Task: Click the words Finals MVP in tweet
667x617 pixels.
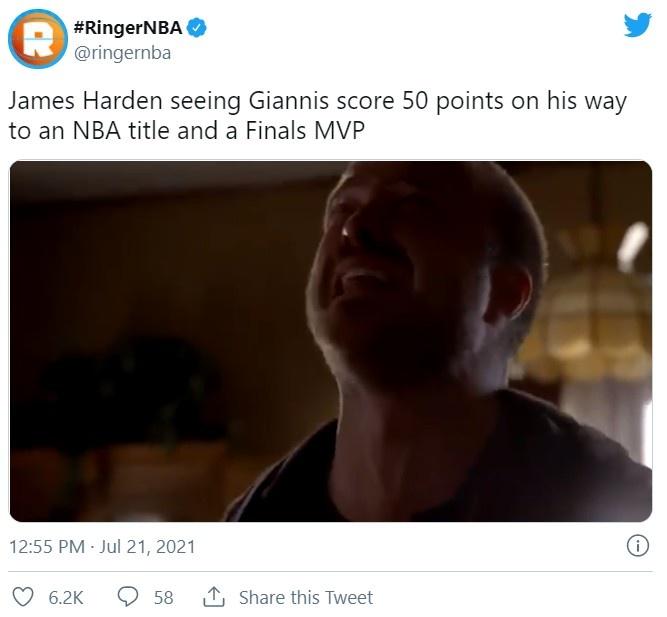Action: 305,130
